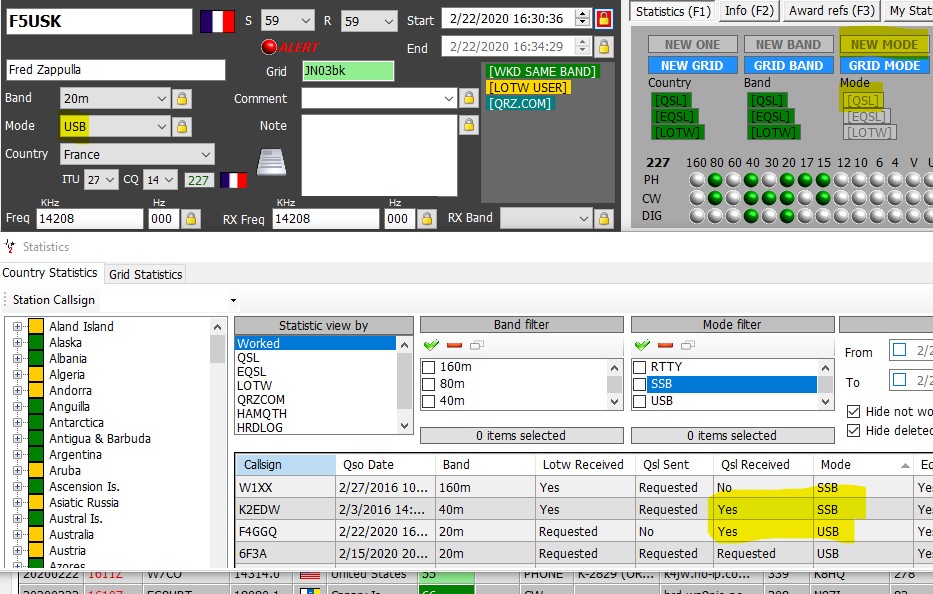
Task: Open the Band 20m dropdown
Action: (x=162, y=98)
